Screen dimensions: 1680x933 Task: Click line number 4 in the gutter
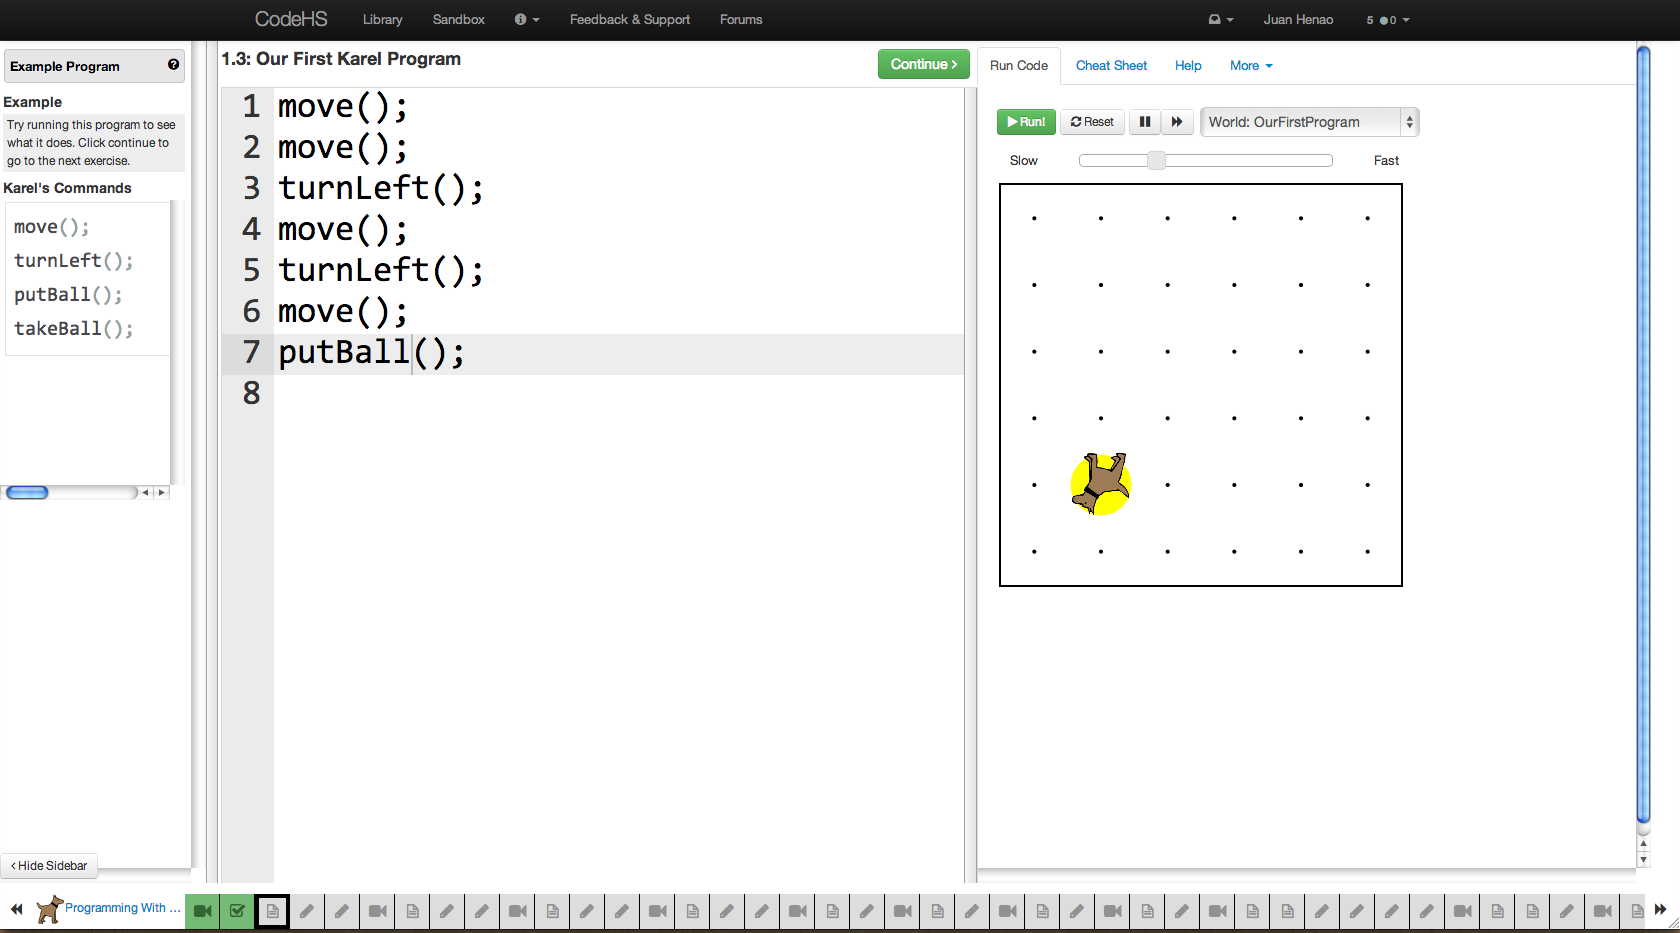[x=251, y=229]
